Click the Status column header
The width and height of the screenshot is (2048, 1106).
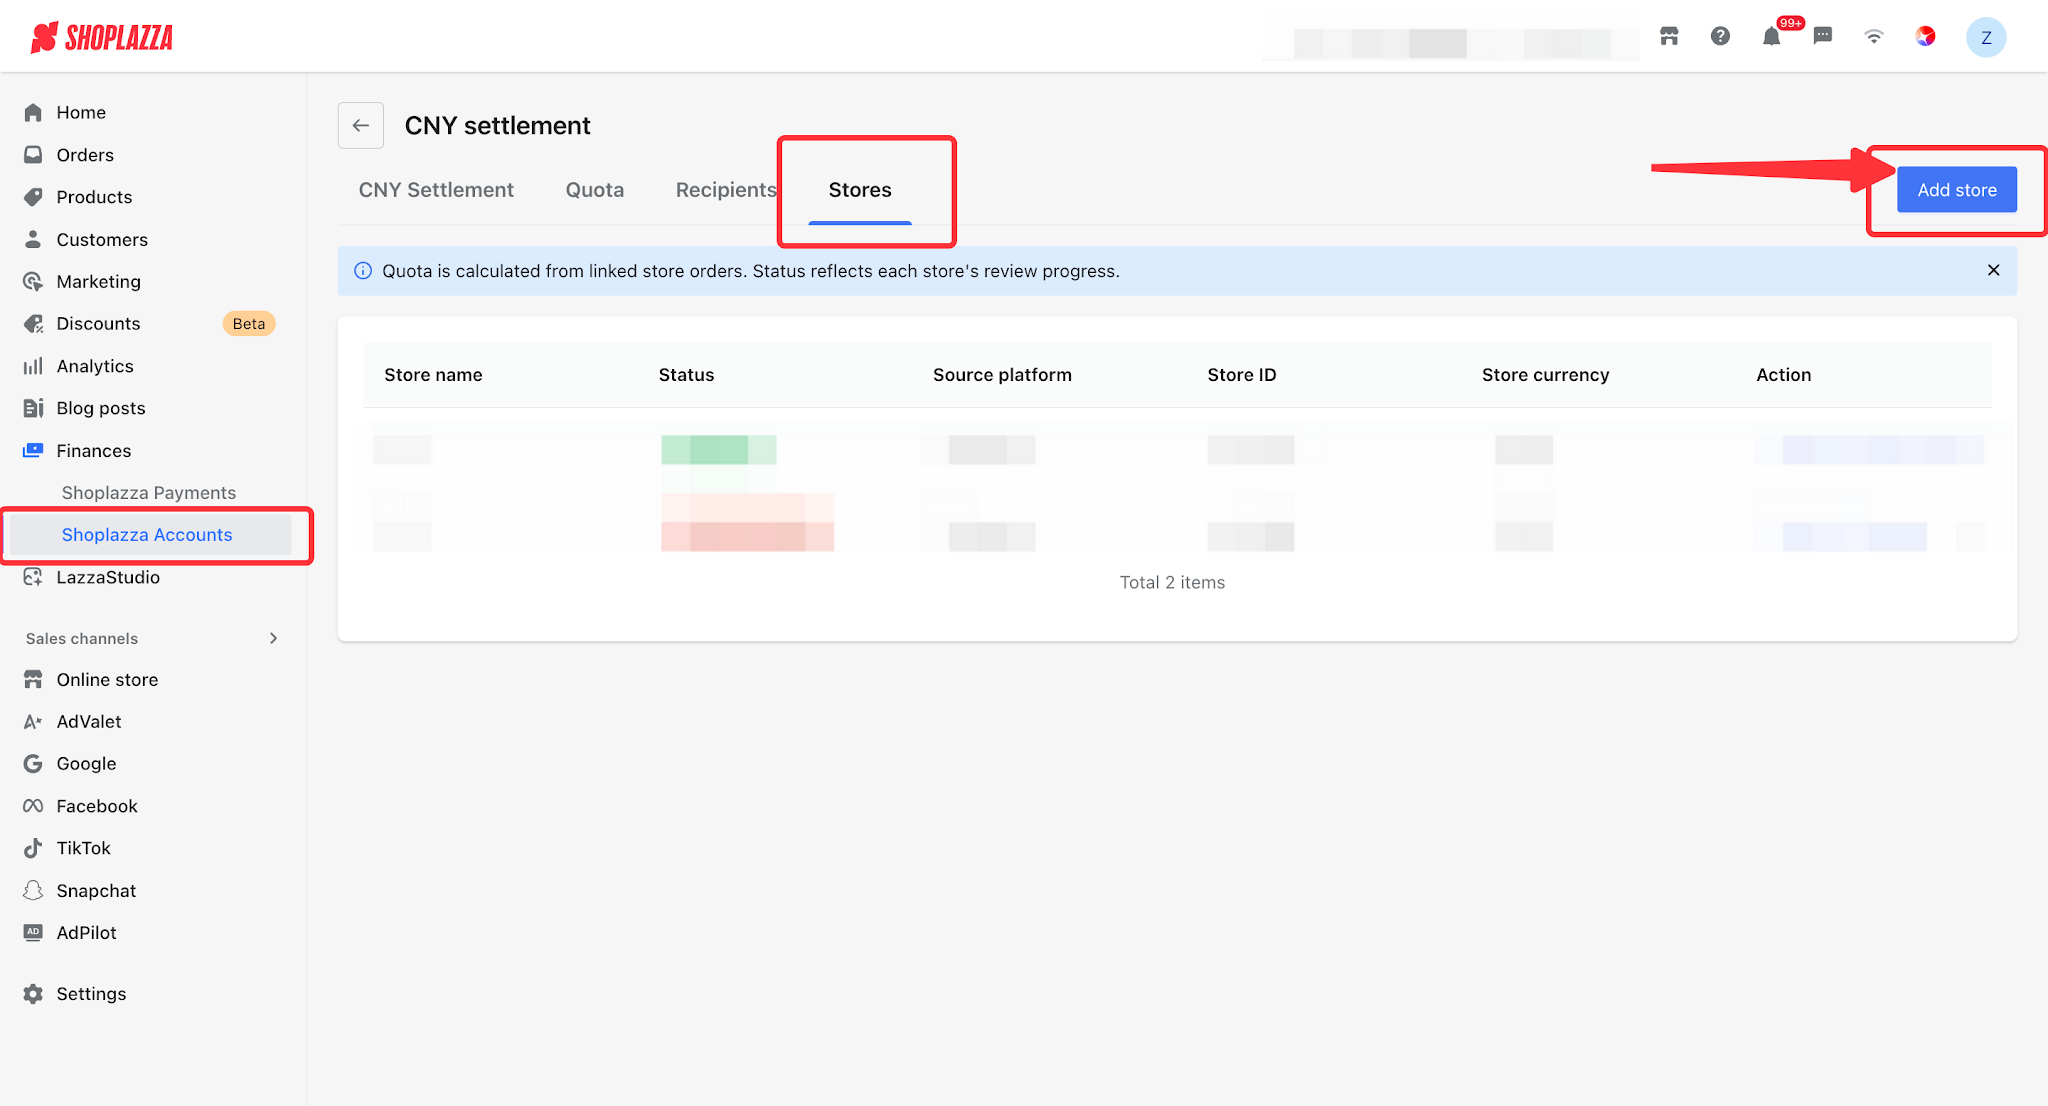click(686, 375)
